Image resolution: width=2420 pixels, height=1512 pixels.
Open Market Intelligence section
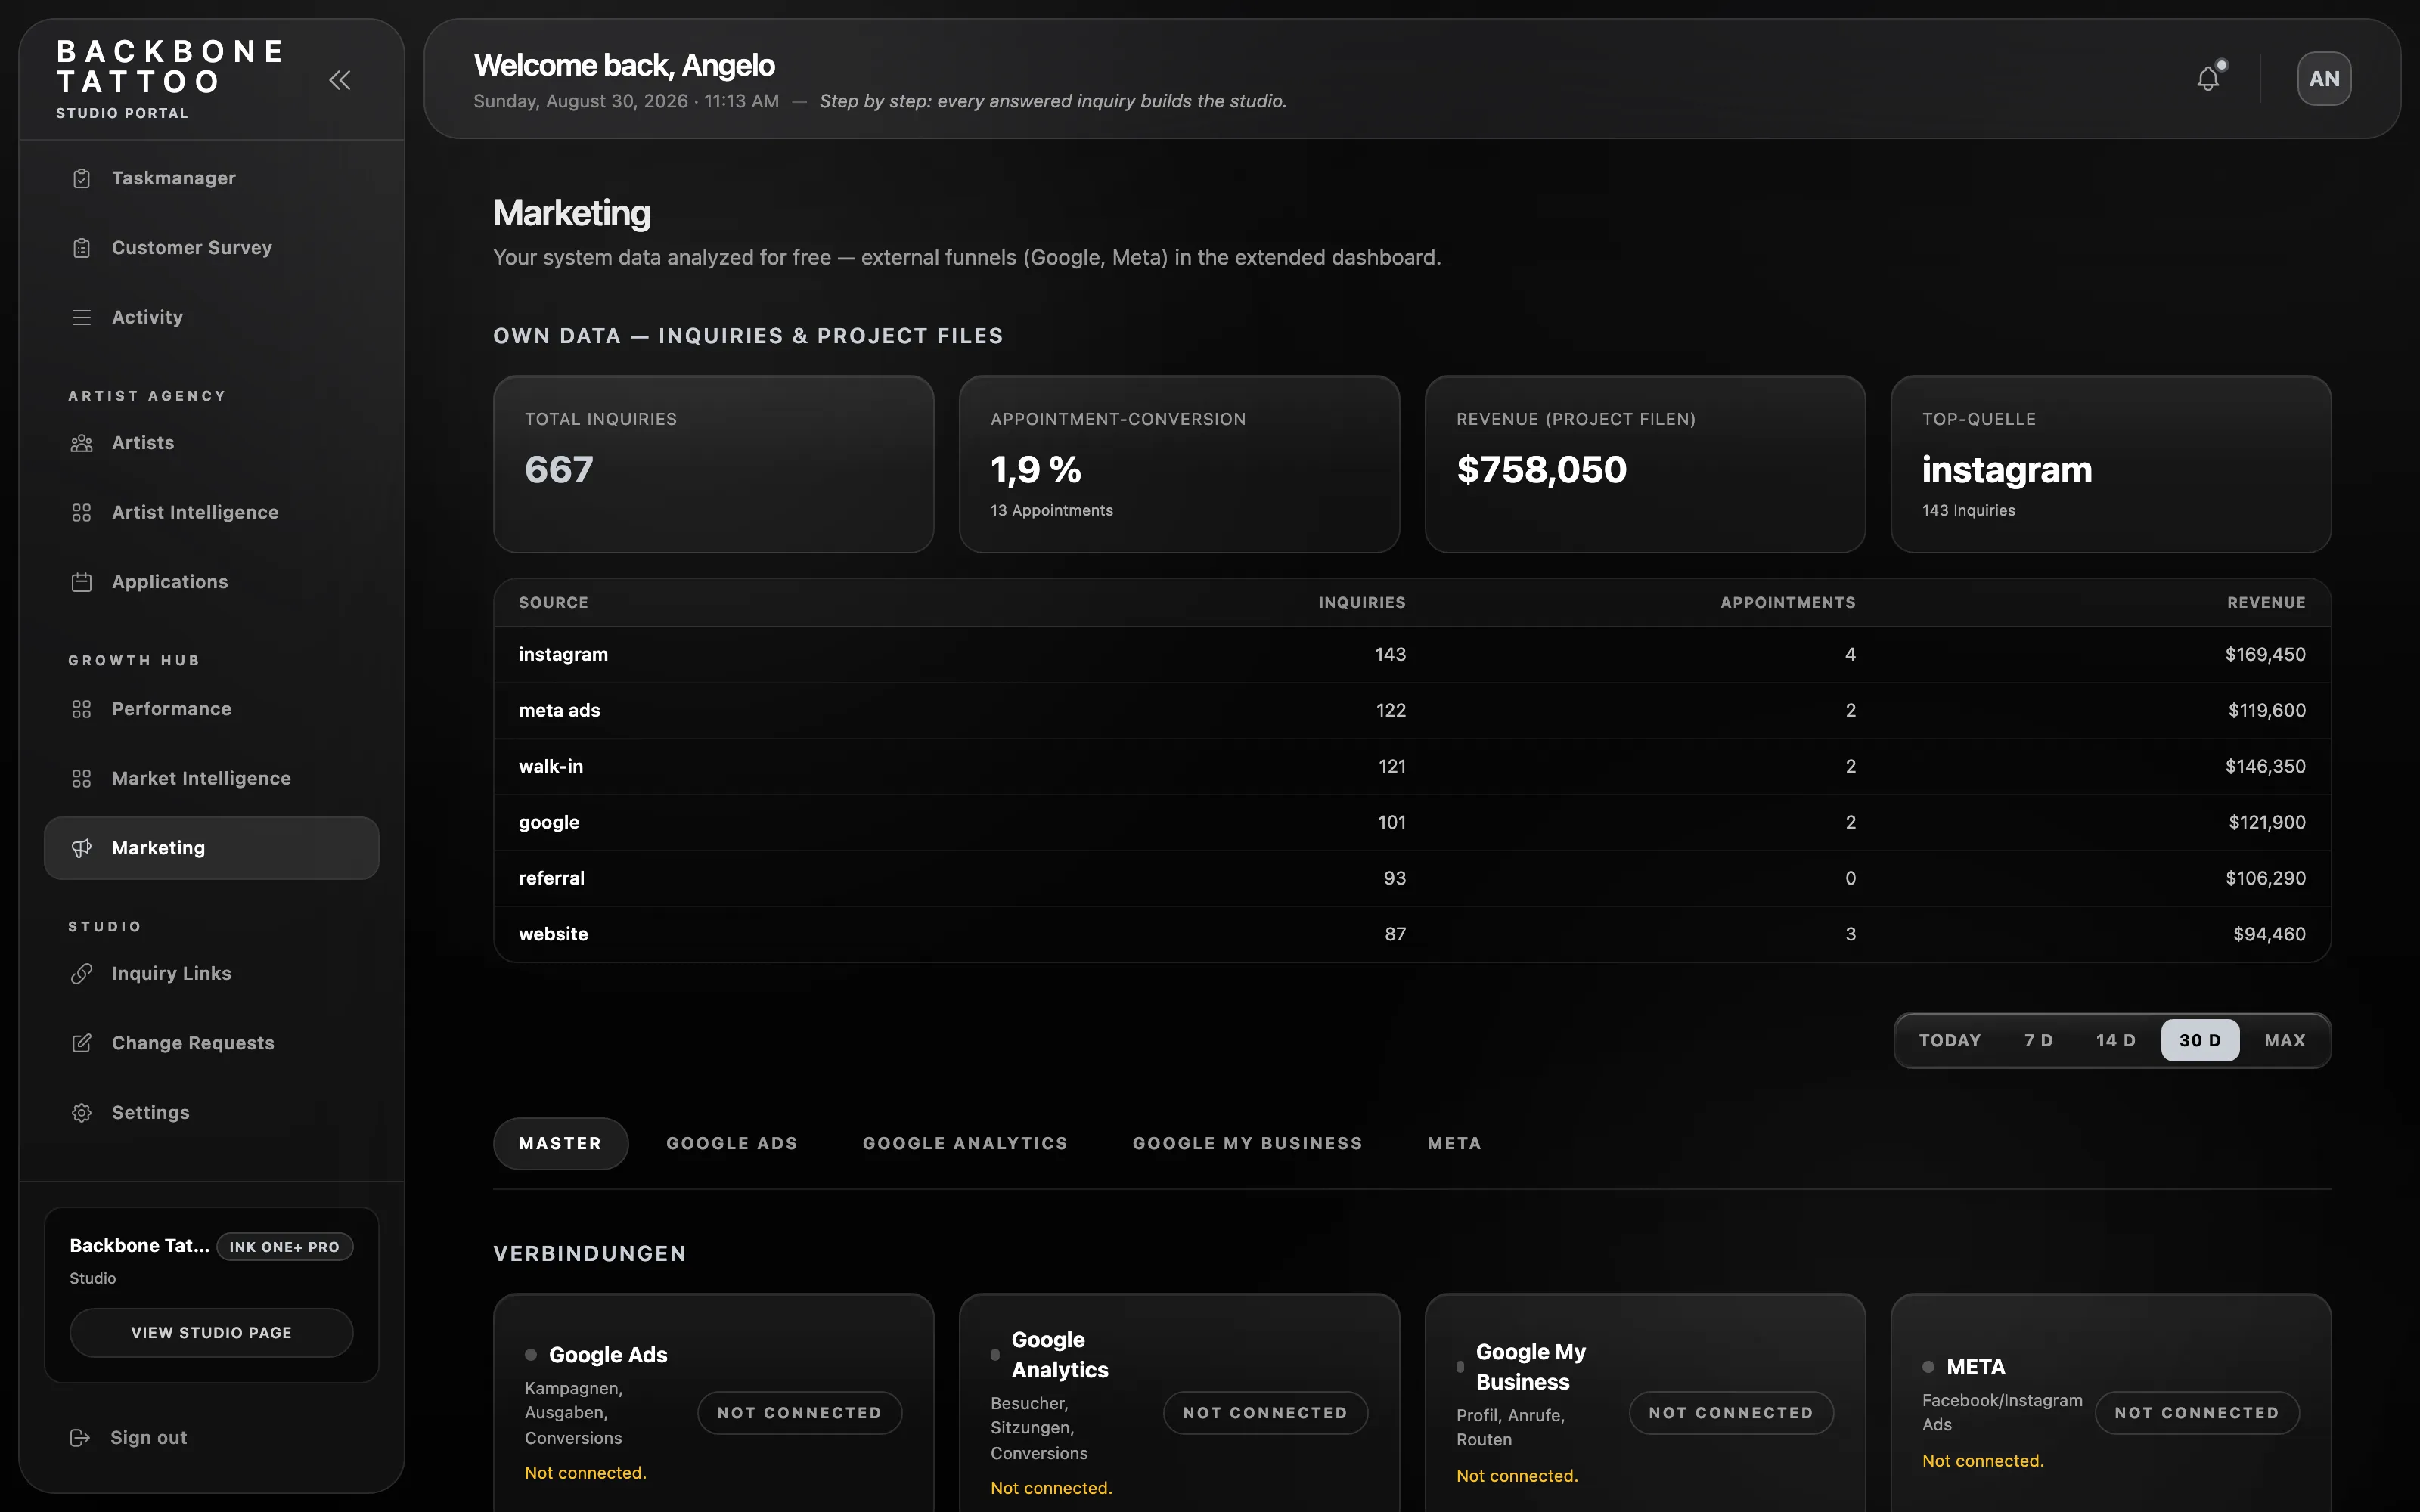(212, 778)
